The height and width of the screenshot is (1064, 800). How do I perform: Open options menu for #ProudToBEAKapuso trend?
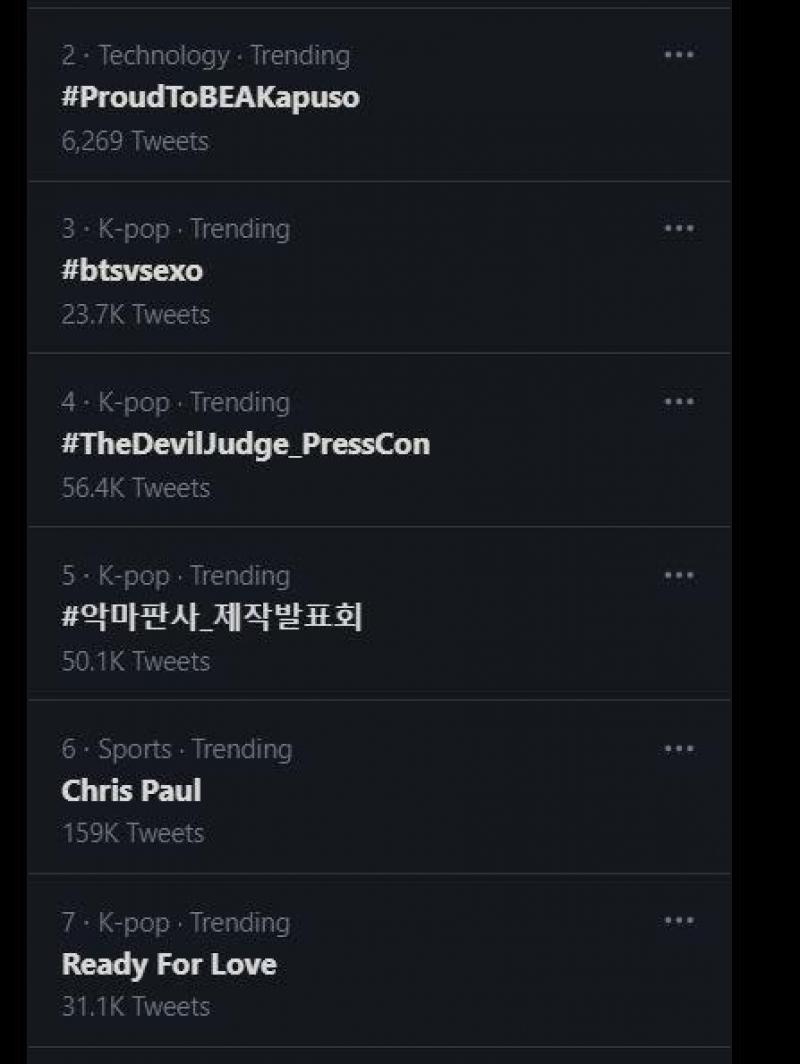coord(679,55)
